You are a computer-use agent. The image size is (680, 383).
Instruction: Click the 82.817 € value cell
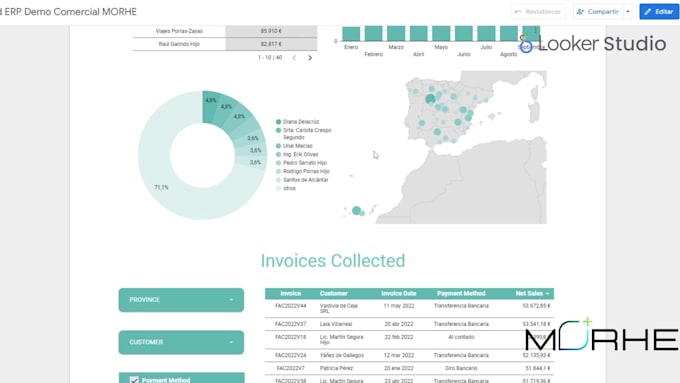click(271, 44)
